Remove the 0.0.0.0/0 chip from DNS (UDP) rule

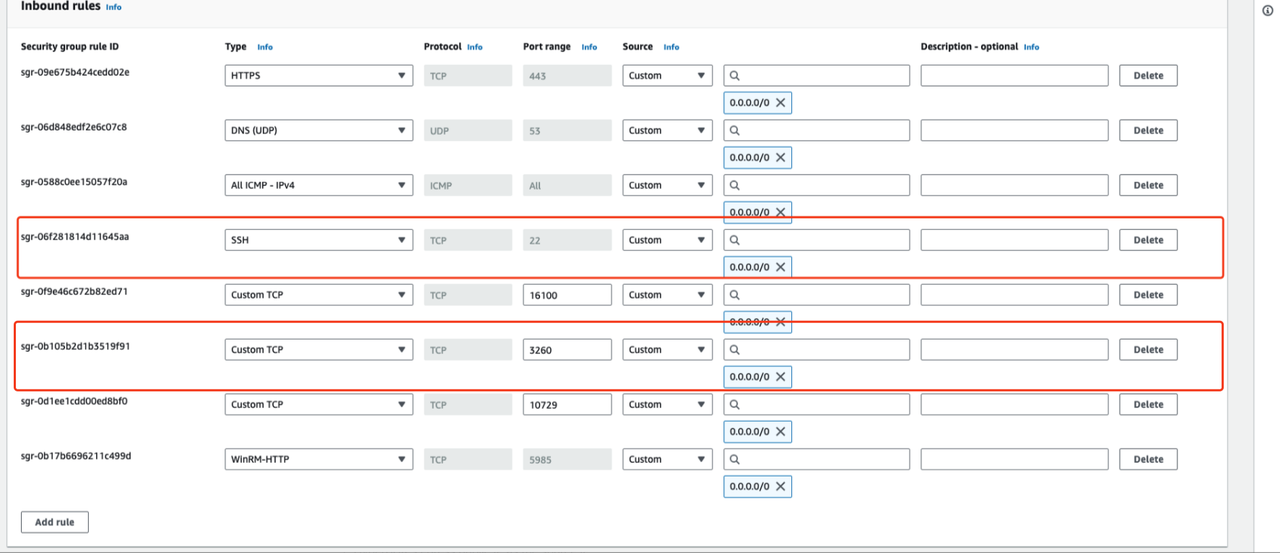pos(781,157)
